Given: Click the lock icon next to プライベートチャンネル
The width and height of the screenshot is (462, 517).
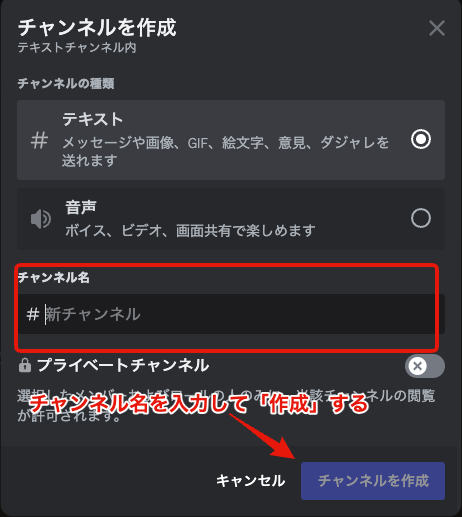Looking at the screenshot, I should [x=25, y=365].
